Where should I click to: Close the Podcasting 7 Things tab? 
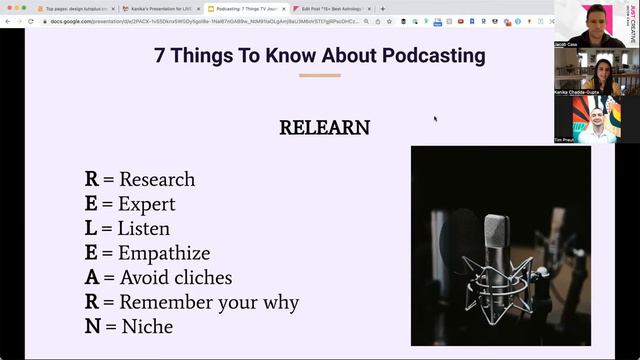click(284, 9)
